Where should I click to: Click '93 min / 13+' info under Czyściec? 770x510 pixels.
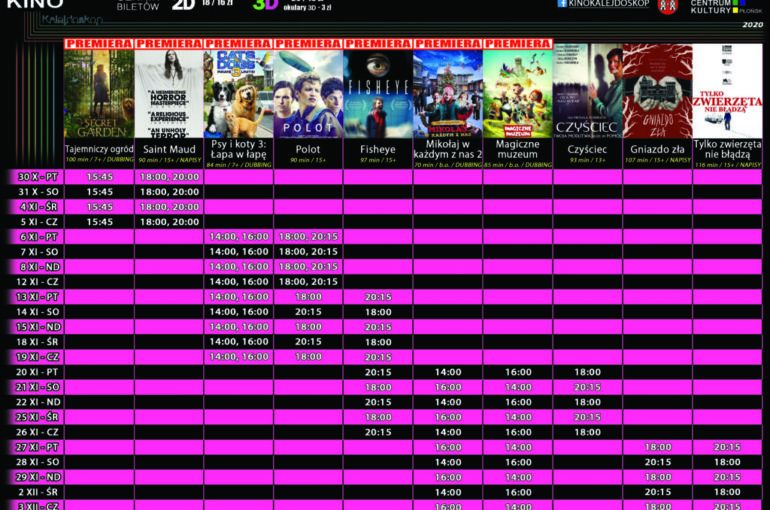587,160
